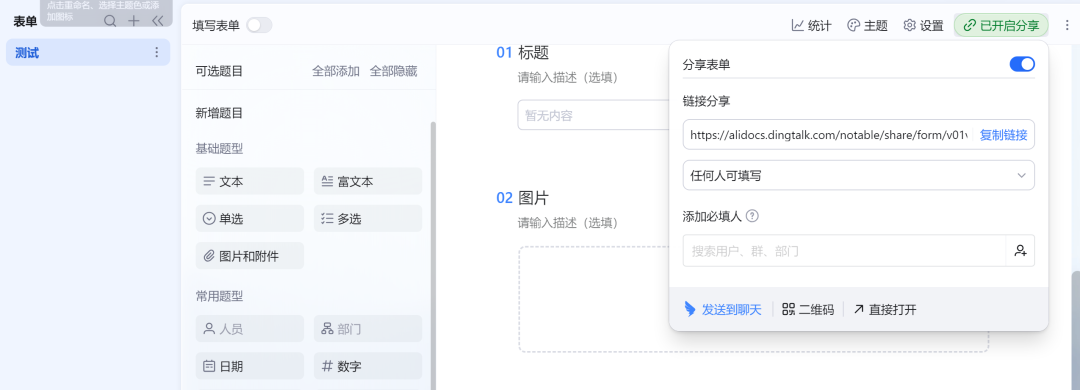Screen dimensions: 1080x390
Task: Click 直接打开 to open the form directly
Action: [x=885, y=309]
